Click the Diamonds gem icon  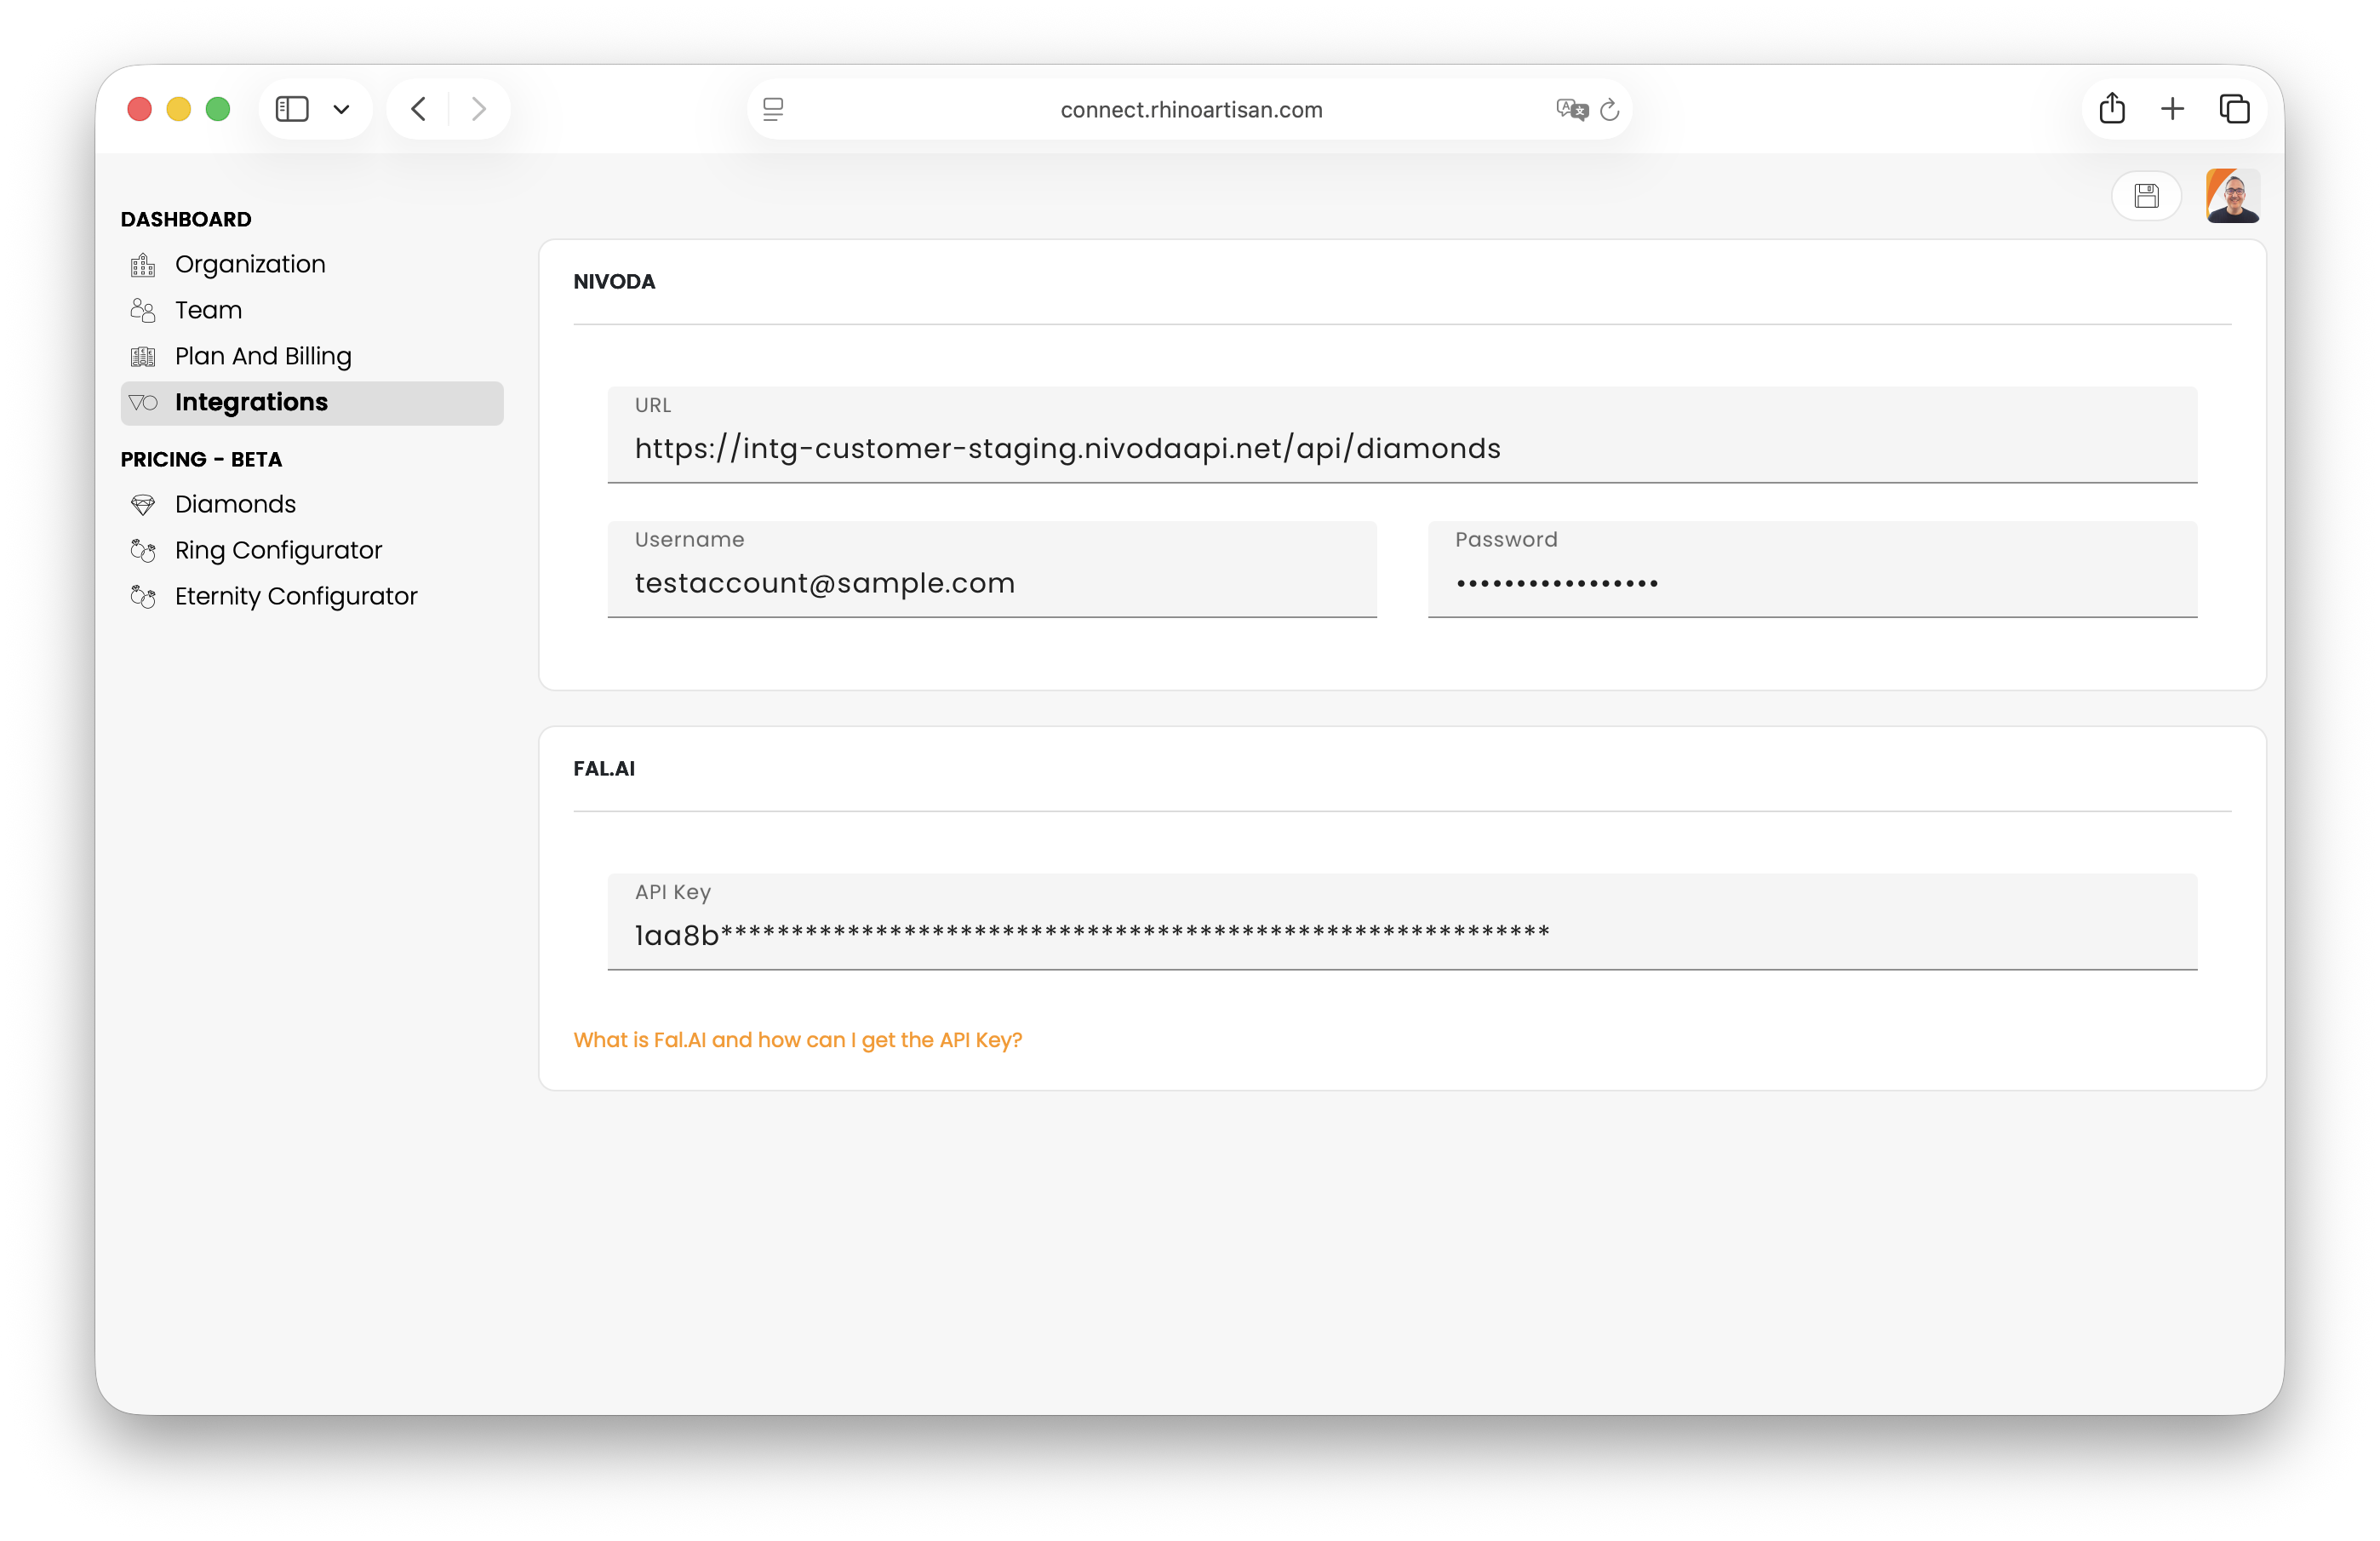(x=143, y=505)
